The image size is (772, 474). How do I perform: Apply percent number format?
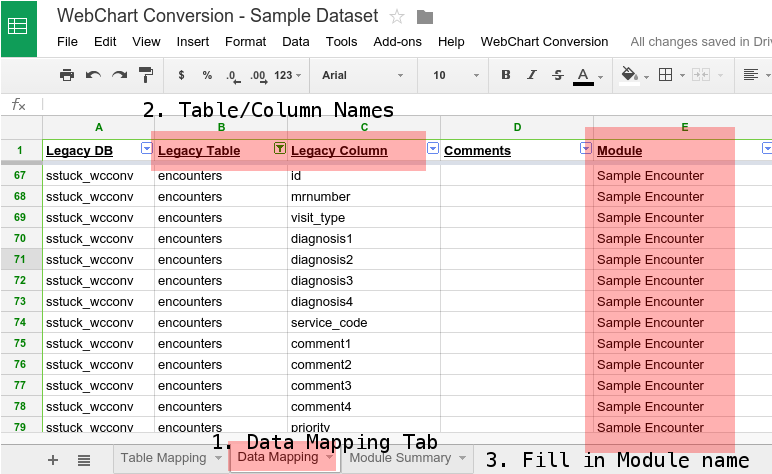[x=207, y=75]
